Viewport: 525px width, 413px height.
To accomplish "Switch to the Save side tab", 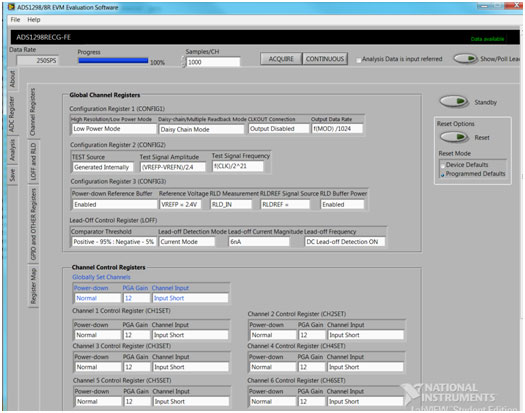I will [12, 175].
